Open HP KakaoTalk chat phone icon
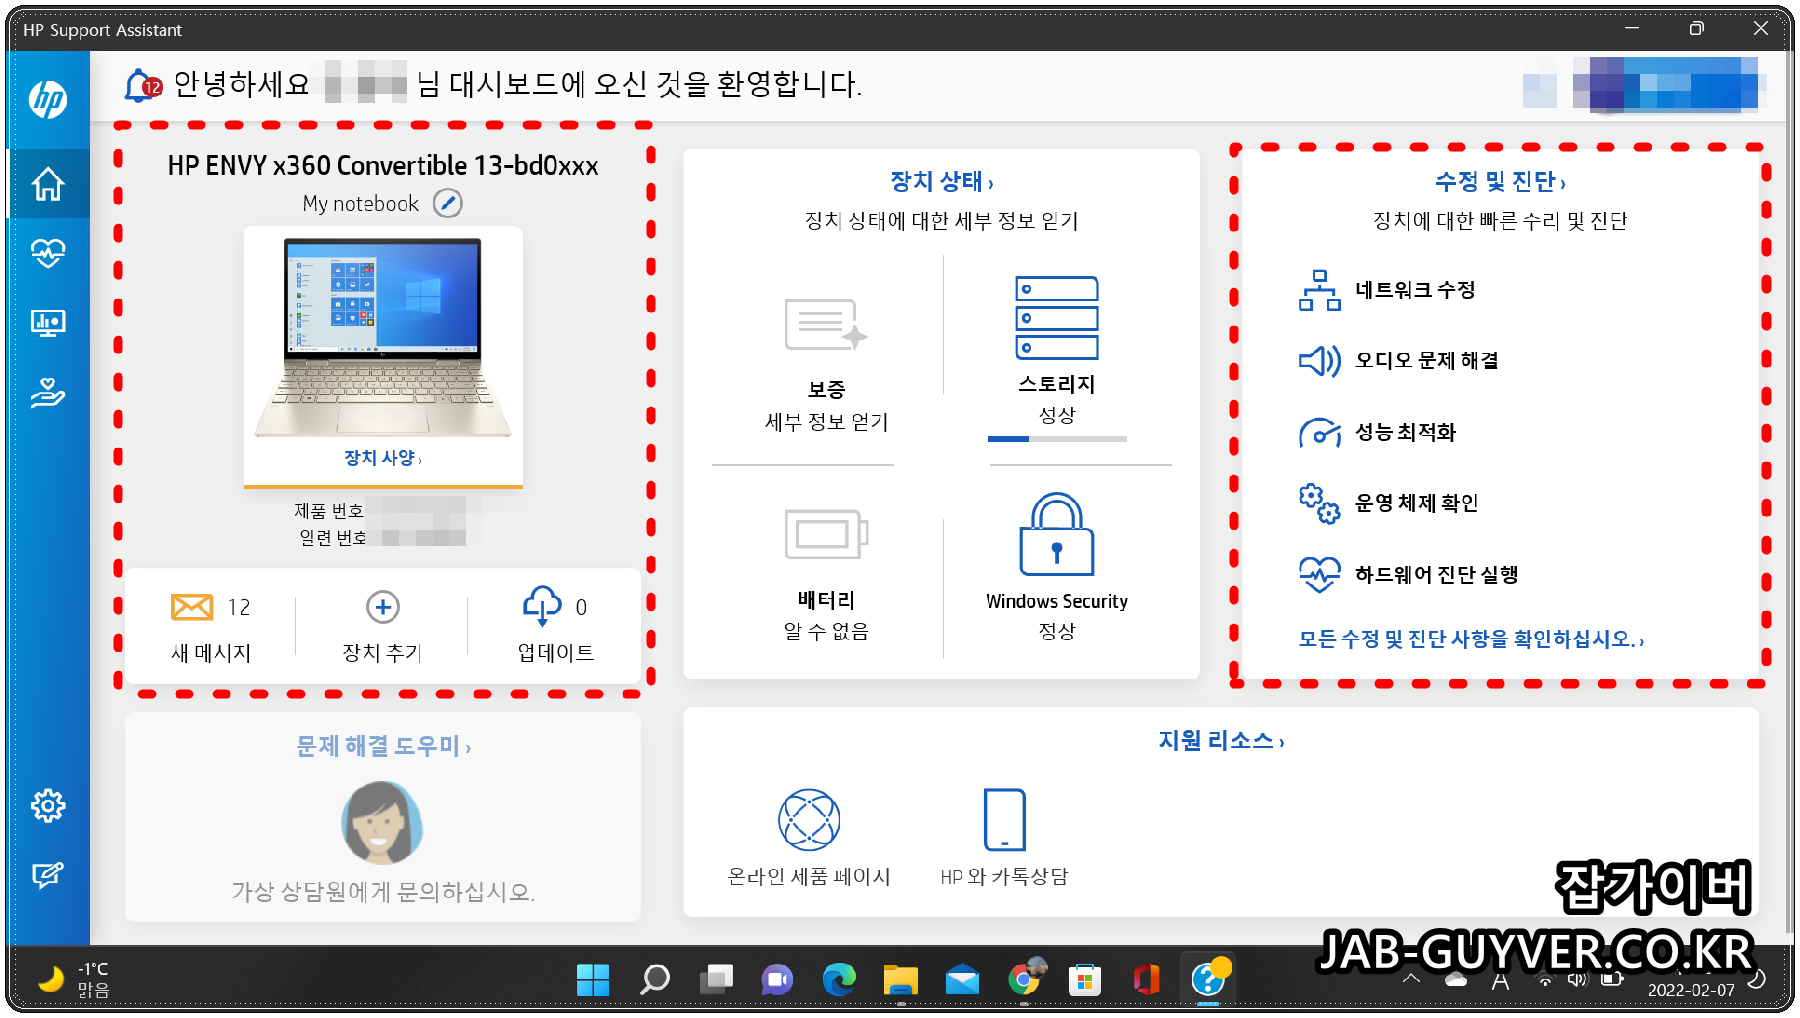Screen dimensions: 1800x1018 (x=1005, y=820)
